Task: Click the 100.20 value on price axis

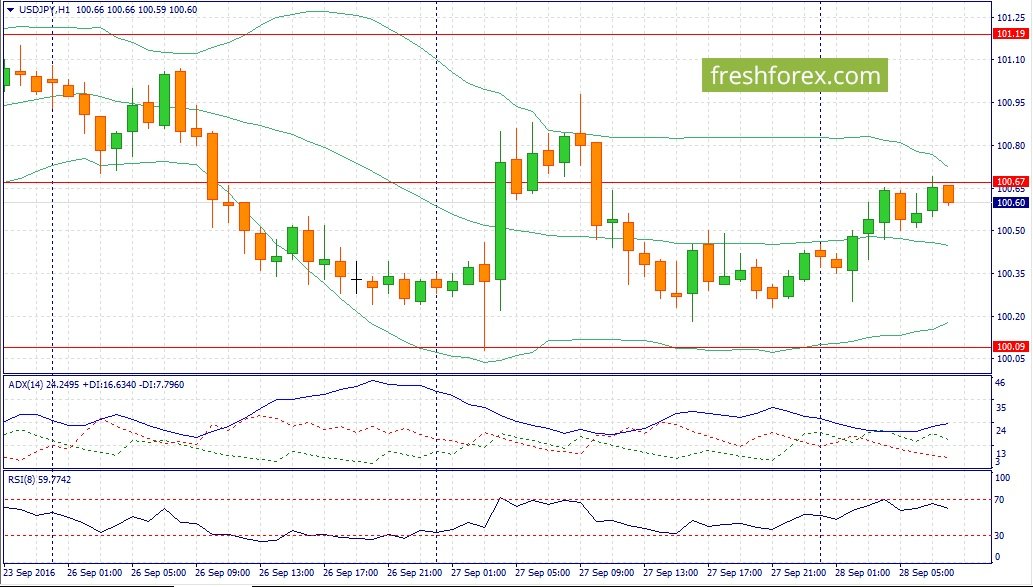Action: (1011, 316)
